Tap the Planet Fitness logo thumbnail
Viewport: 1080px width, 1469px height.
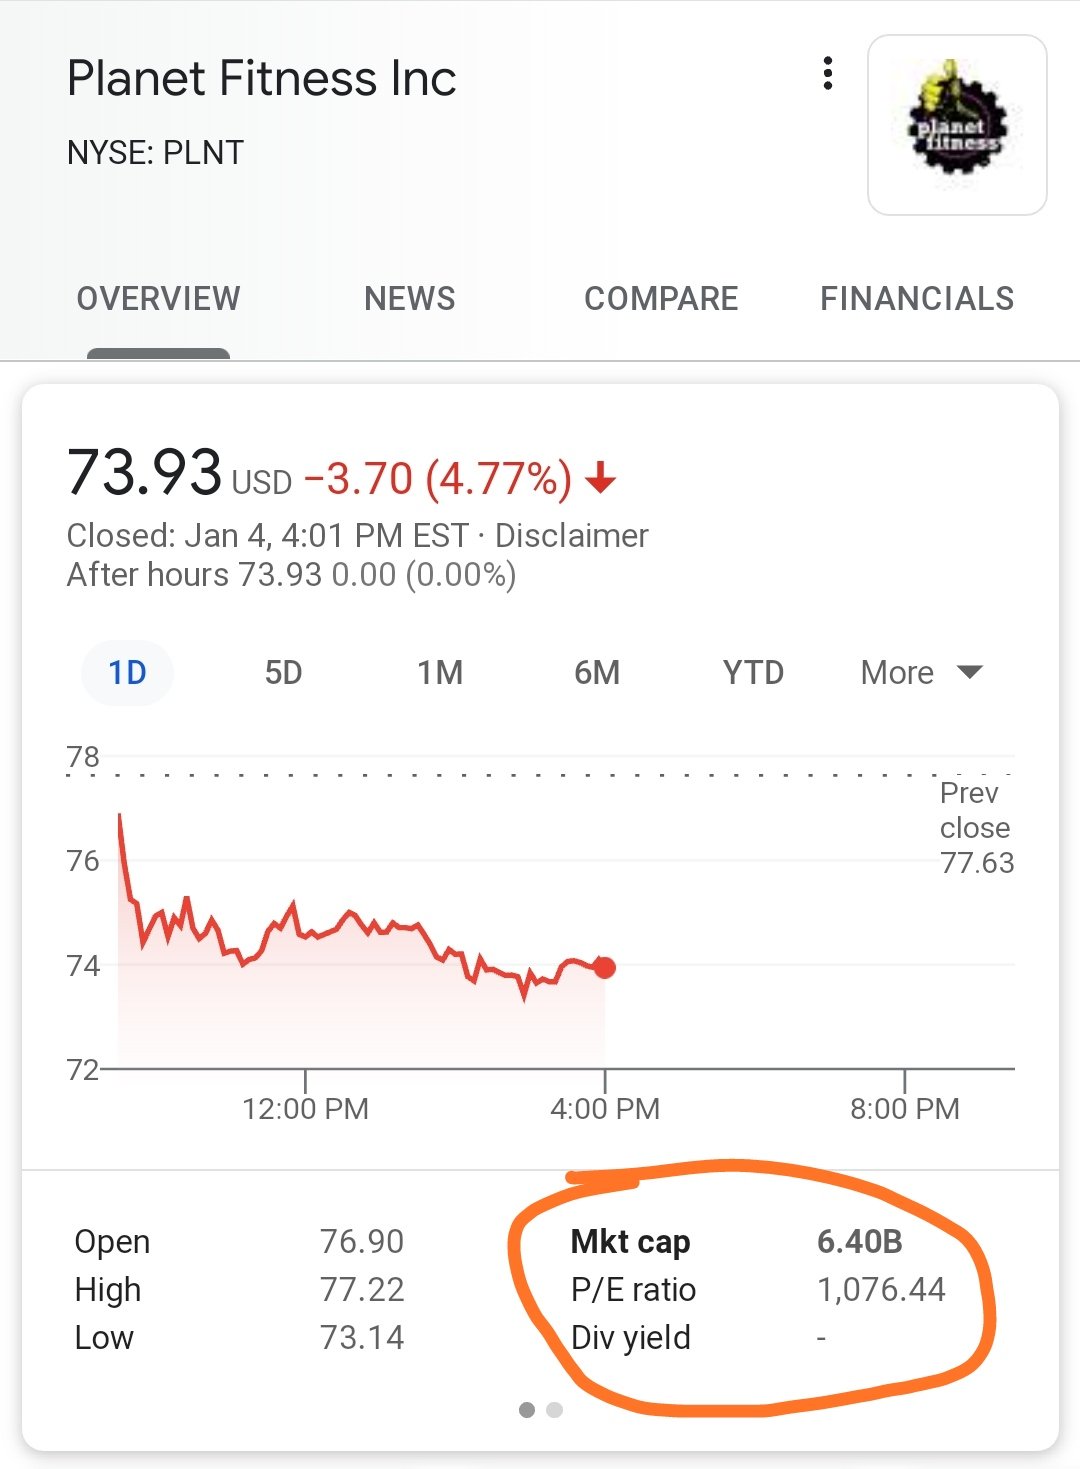(957, 125)
